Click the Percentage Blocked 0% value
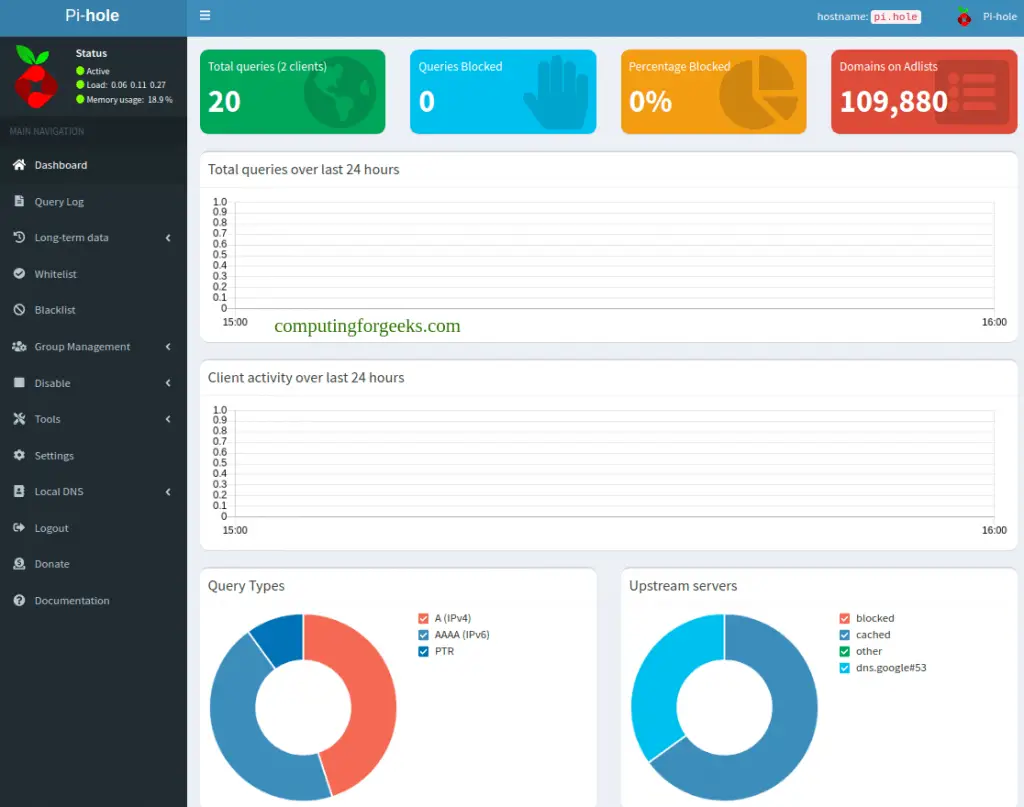1024x807 pixels. coord(650,101)
